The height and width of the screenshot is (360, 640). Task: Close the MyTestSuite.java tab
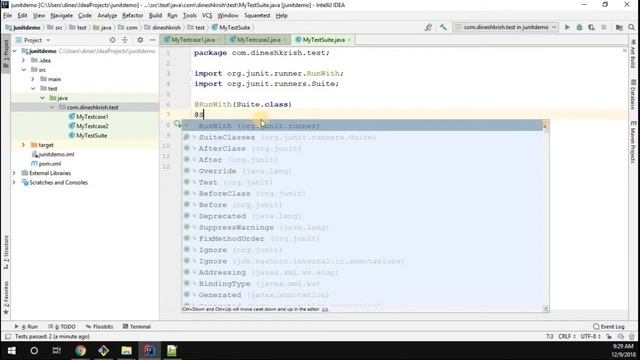(350, 40)
